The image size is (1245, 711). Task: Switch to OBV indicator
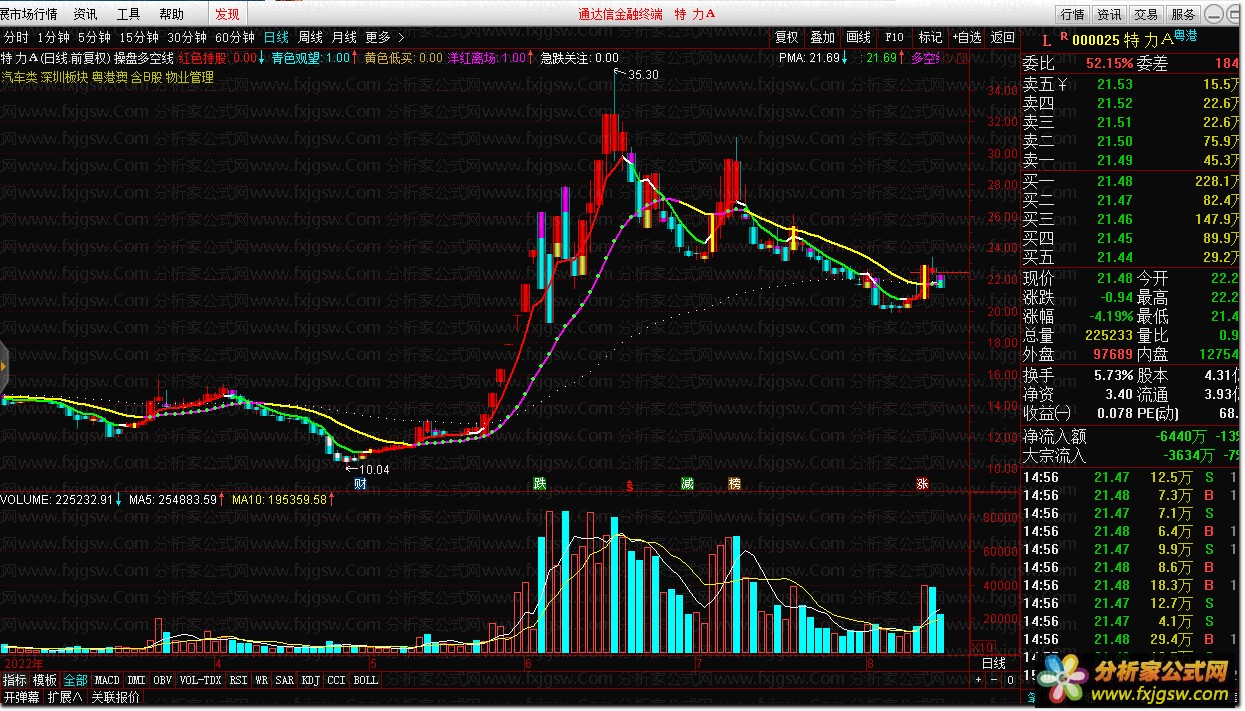163,680
